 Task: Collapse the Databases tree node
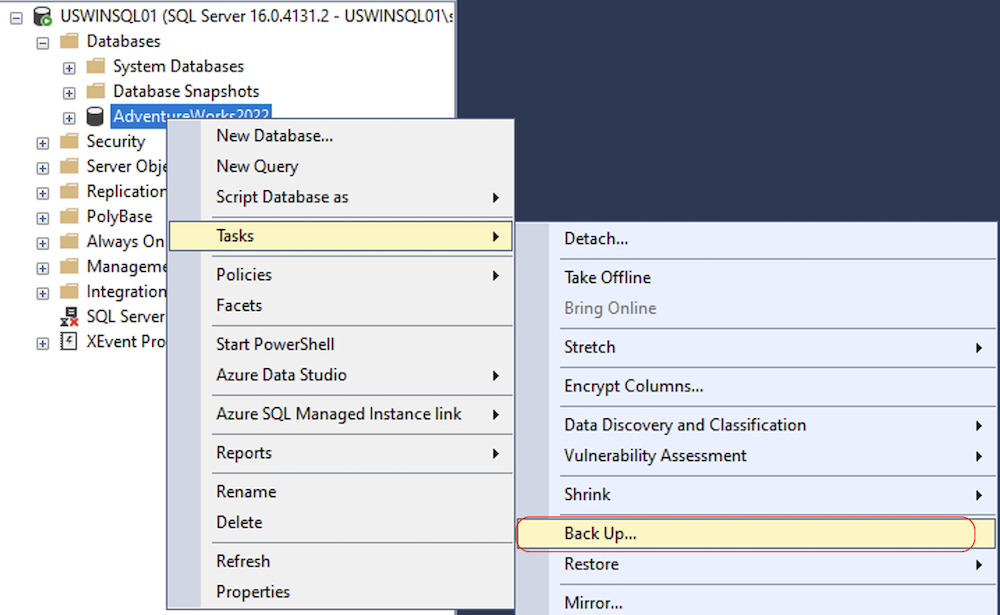click(43, 42)
